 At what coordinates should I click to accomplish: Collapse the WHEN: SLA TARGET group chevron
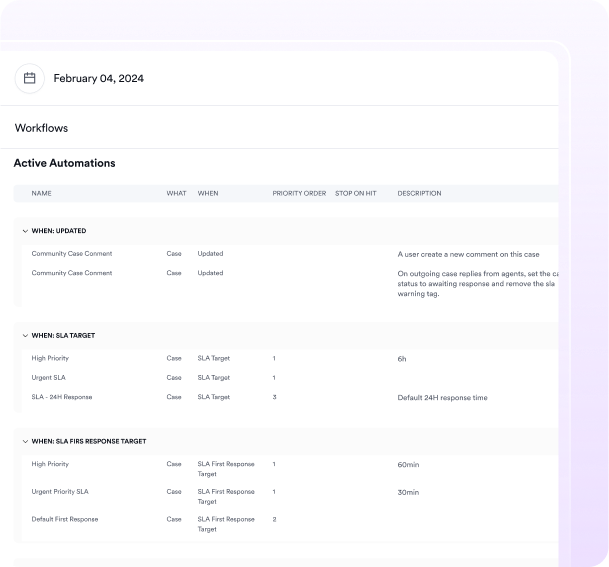24,336
